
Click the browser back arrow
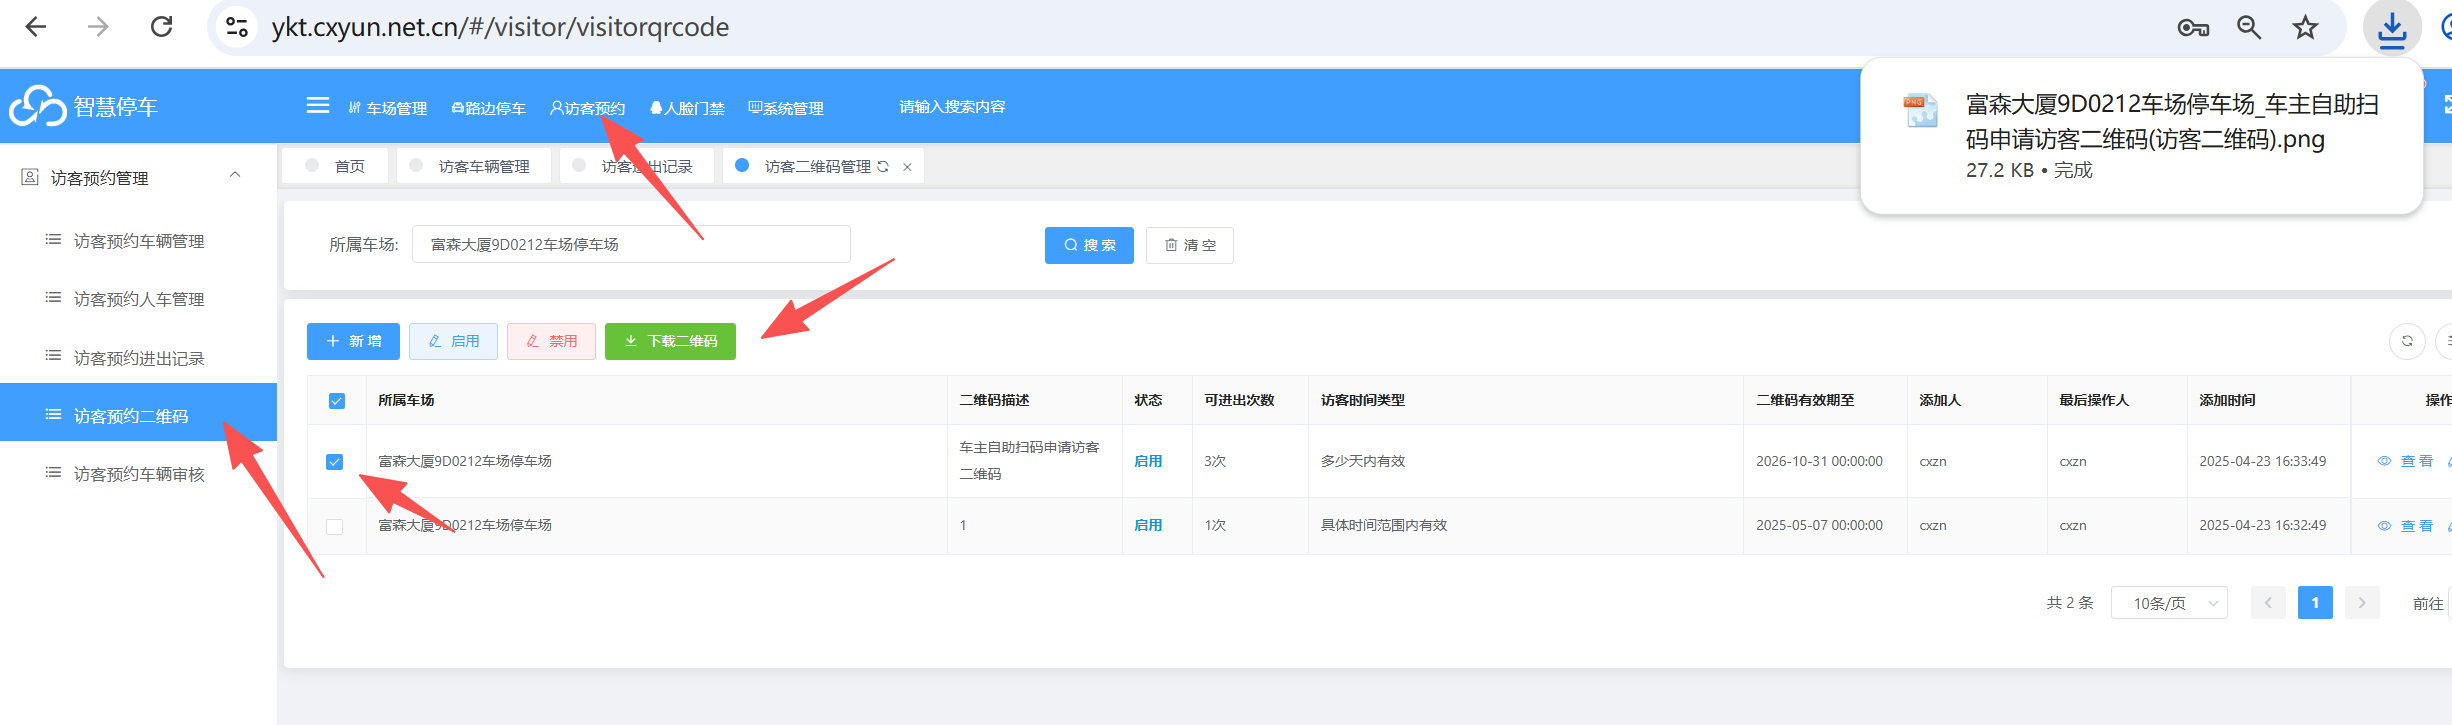click(x=36, y=27)
